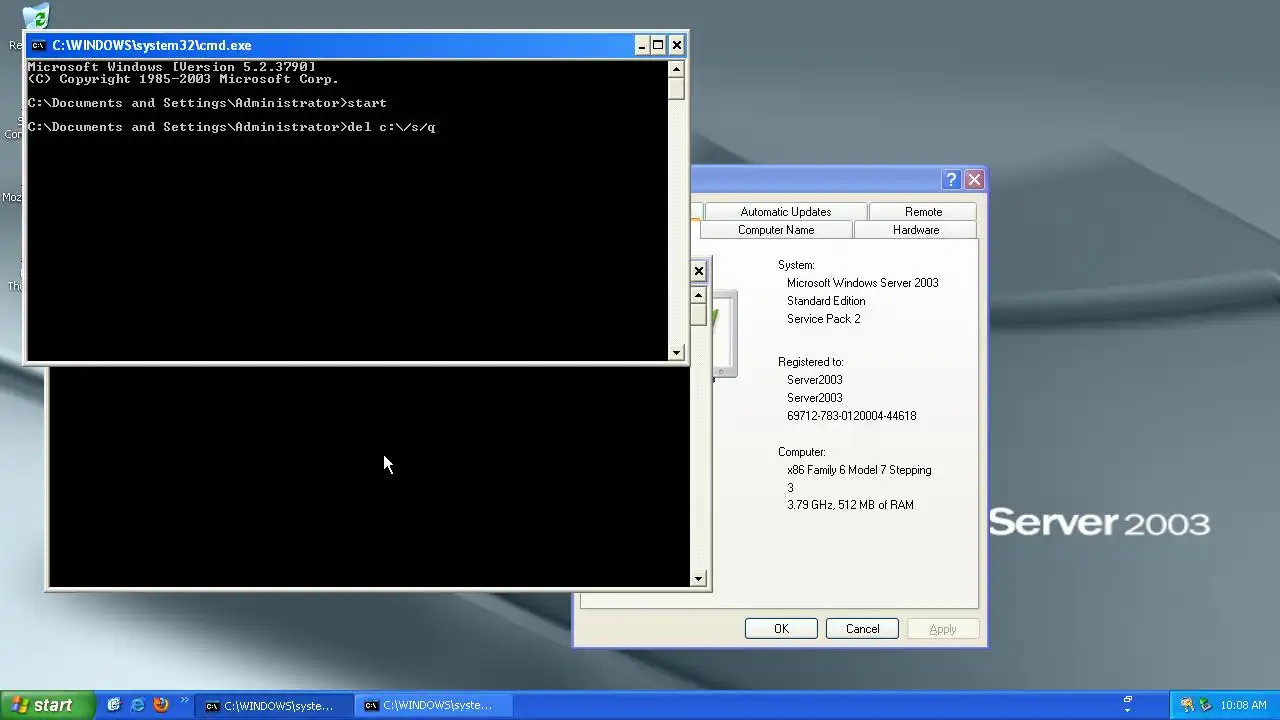The width and height of the screenshot is (1280, 720).
Task: Switch to the Automatic Updates tab
Action: [x=785, y=212]
